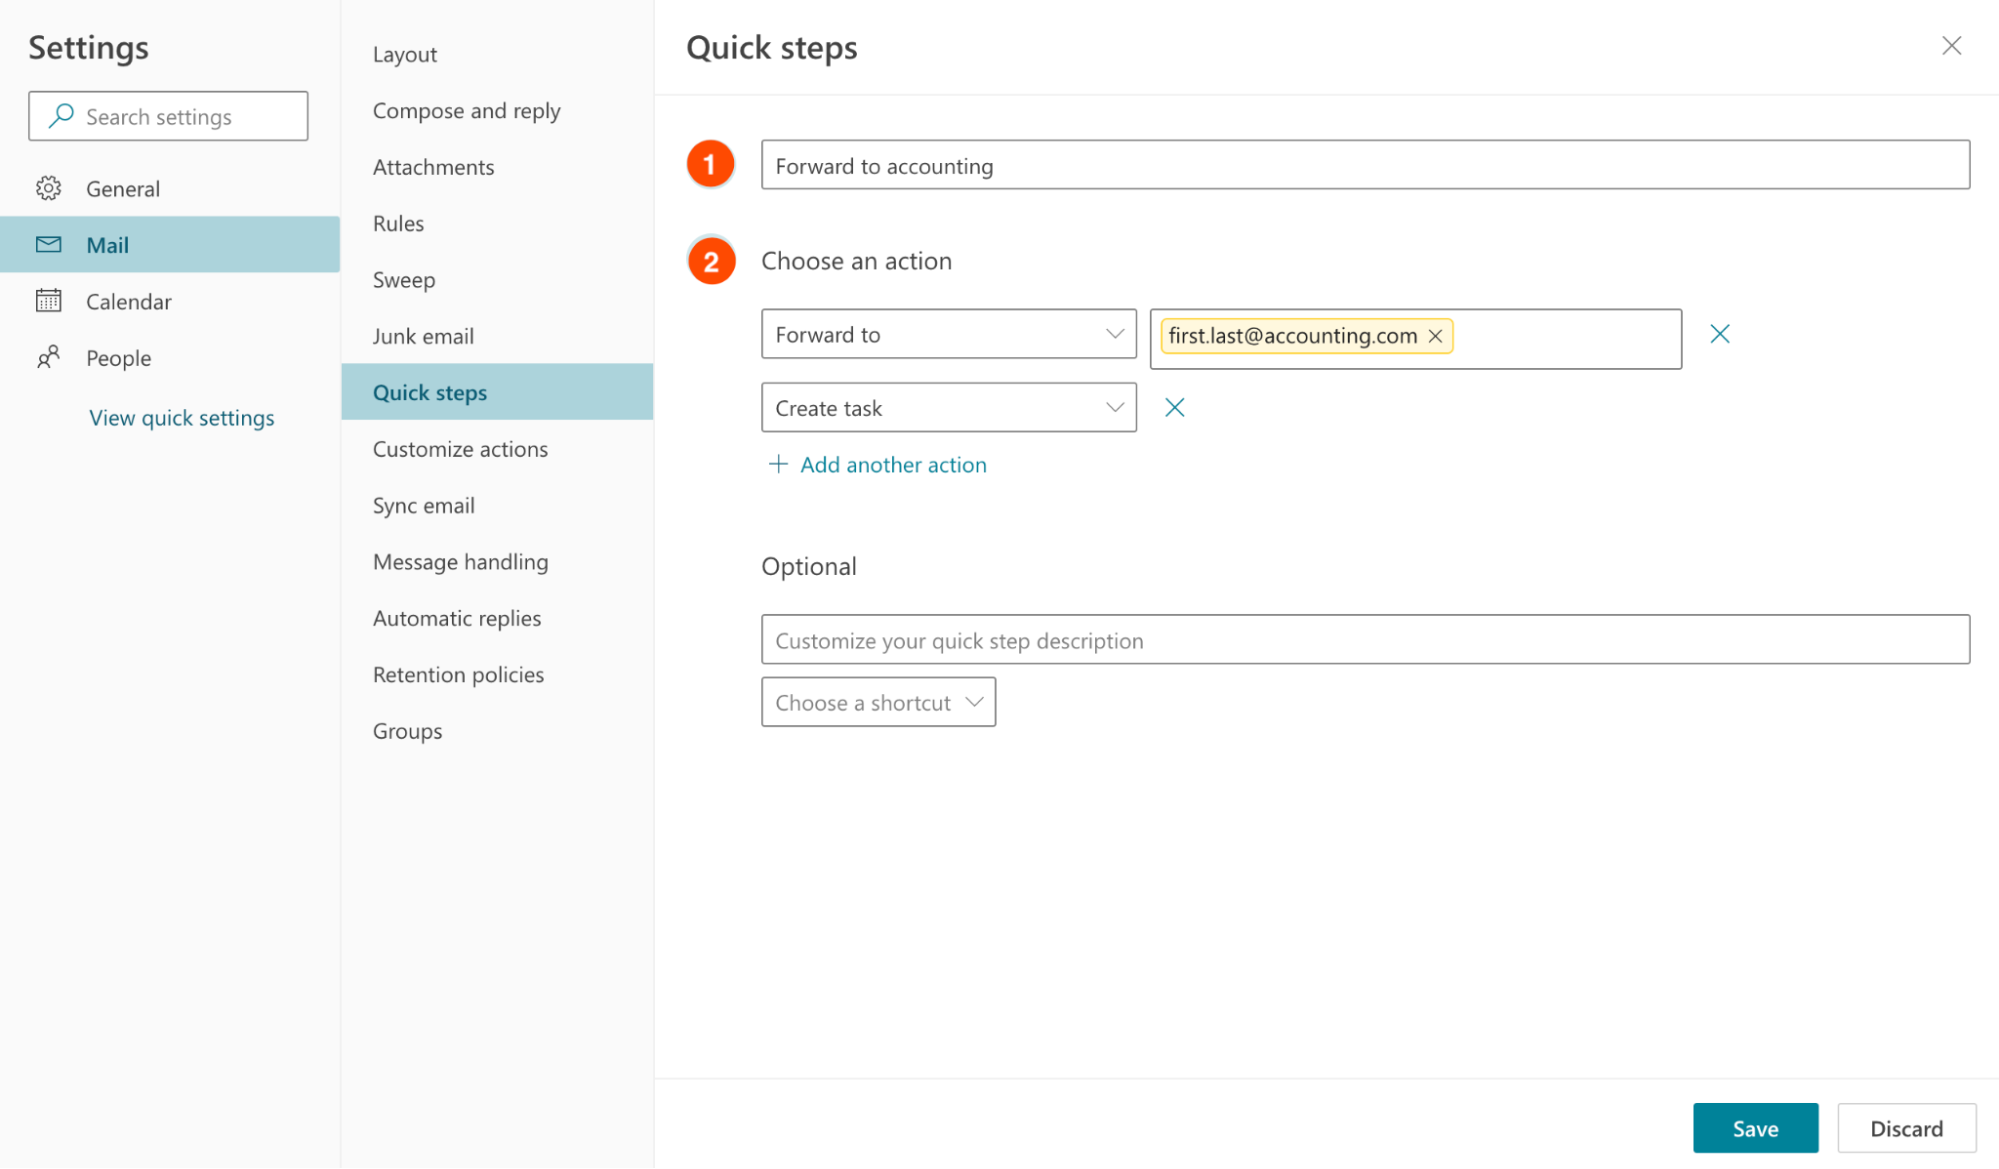The image size is (1999, 1169).
Task: Click the remove action icon for Create task
Action: point(1174,406)
